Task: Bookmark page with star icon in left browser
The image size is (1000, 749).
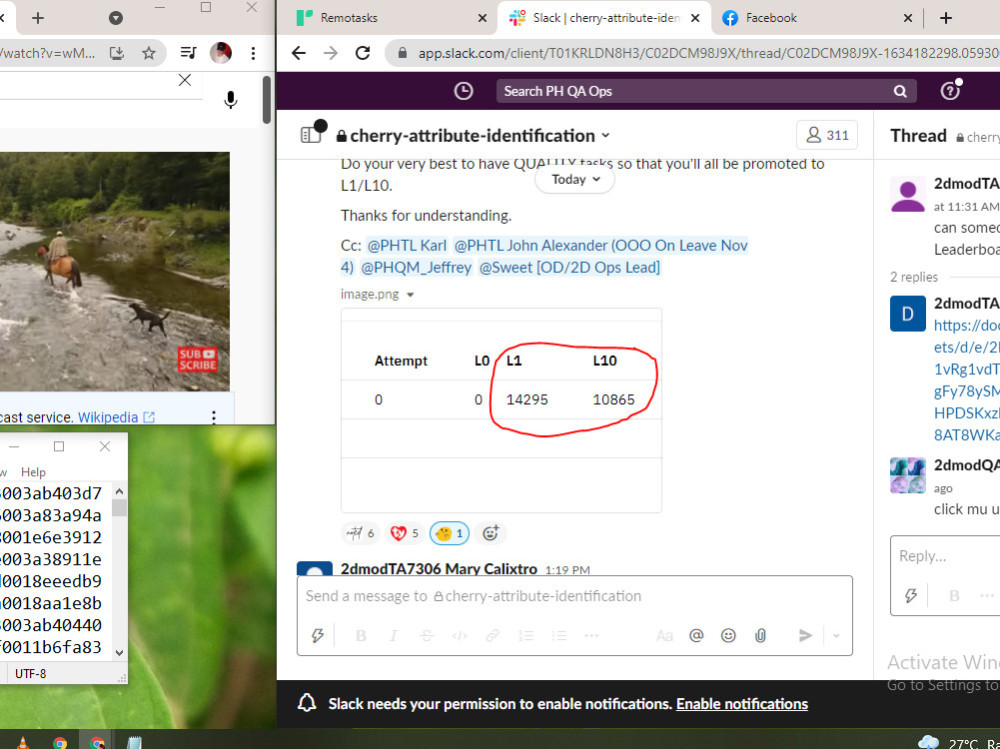Action: [x=149, y=53]
